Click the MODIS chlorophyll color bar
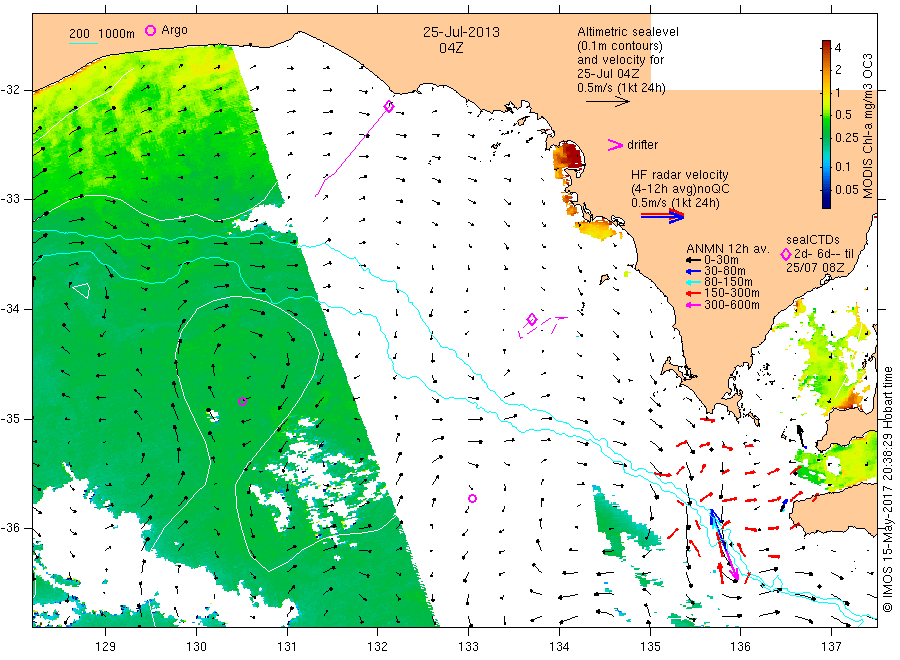The height and width of the screenshot is (660, 900). click(826, 124)
